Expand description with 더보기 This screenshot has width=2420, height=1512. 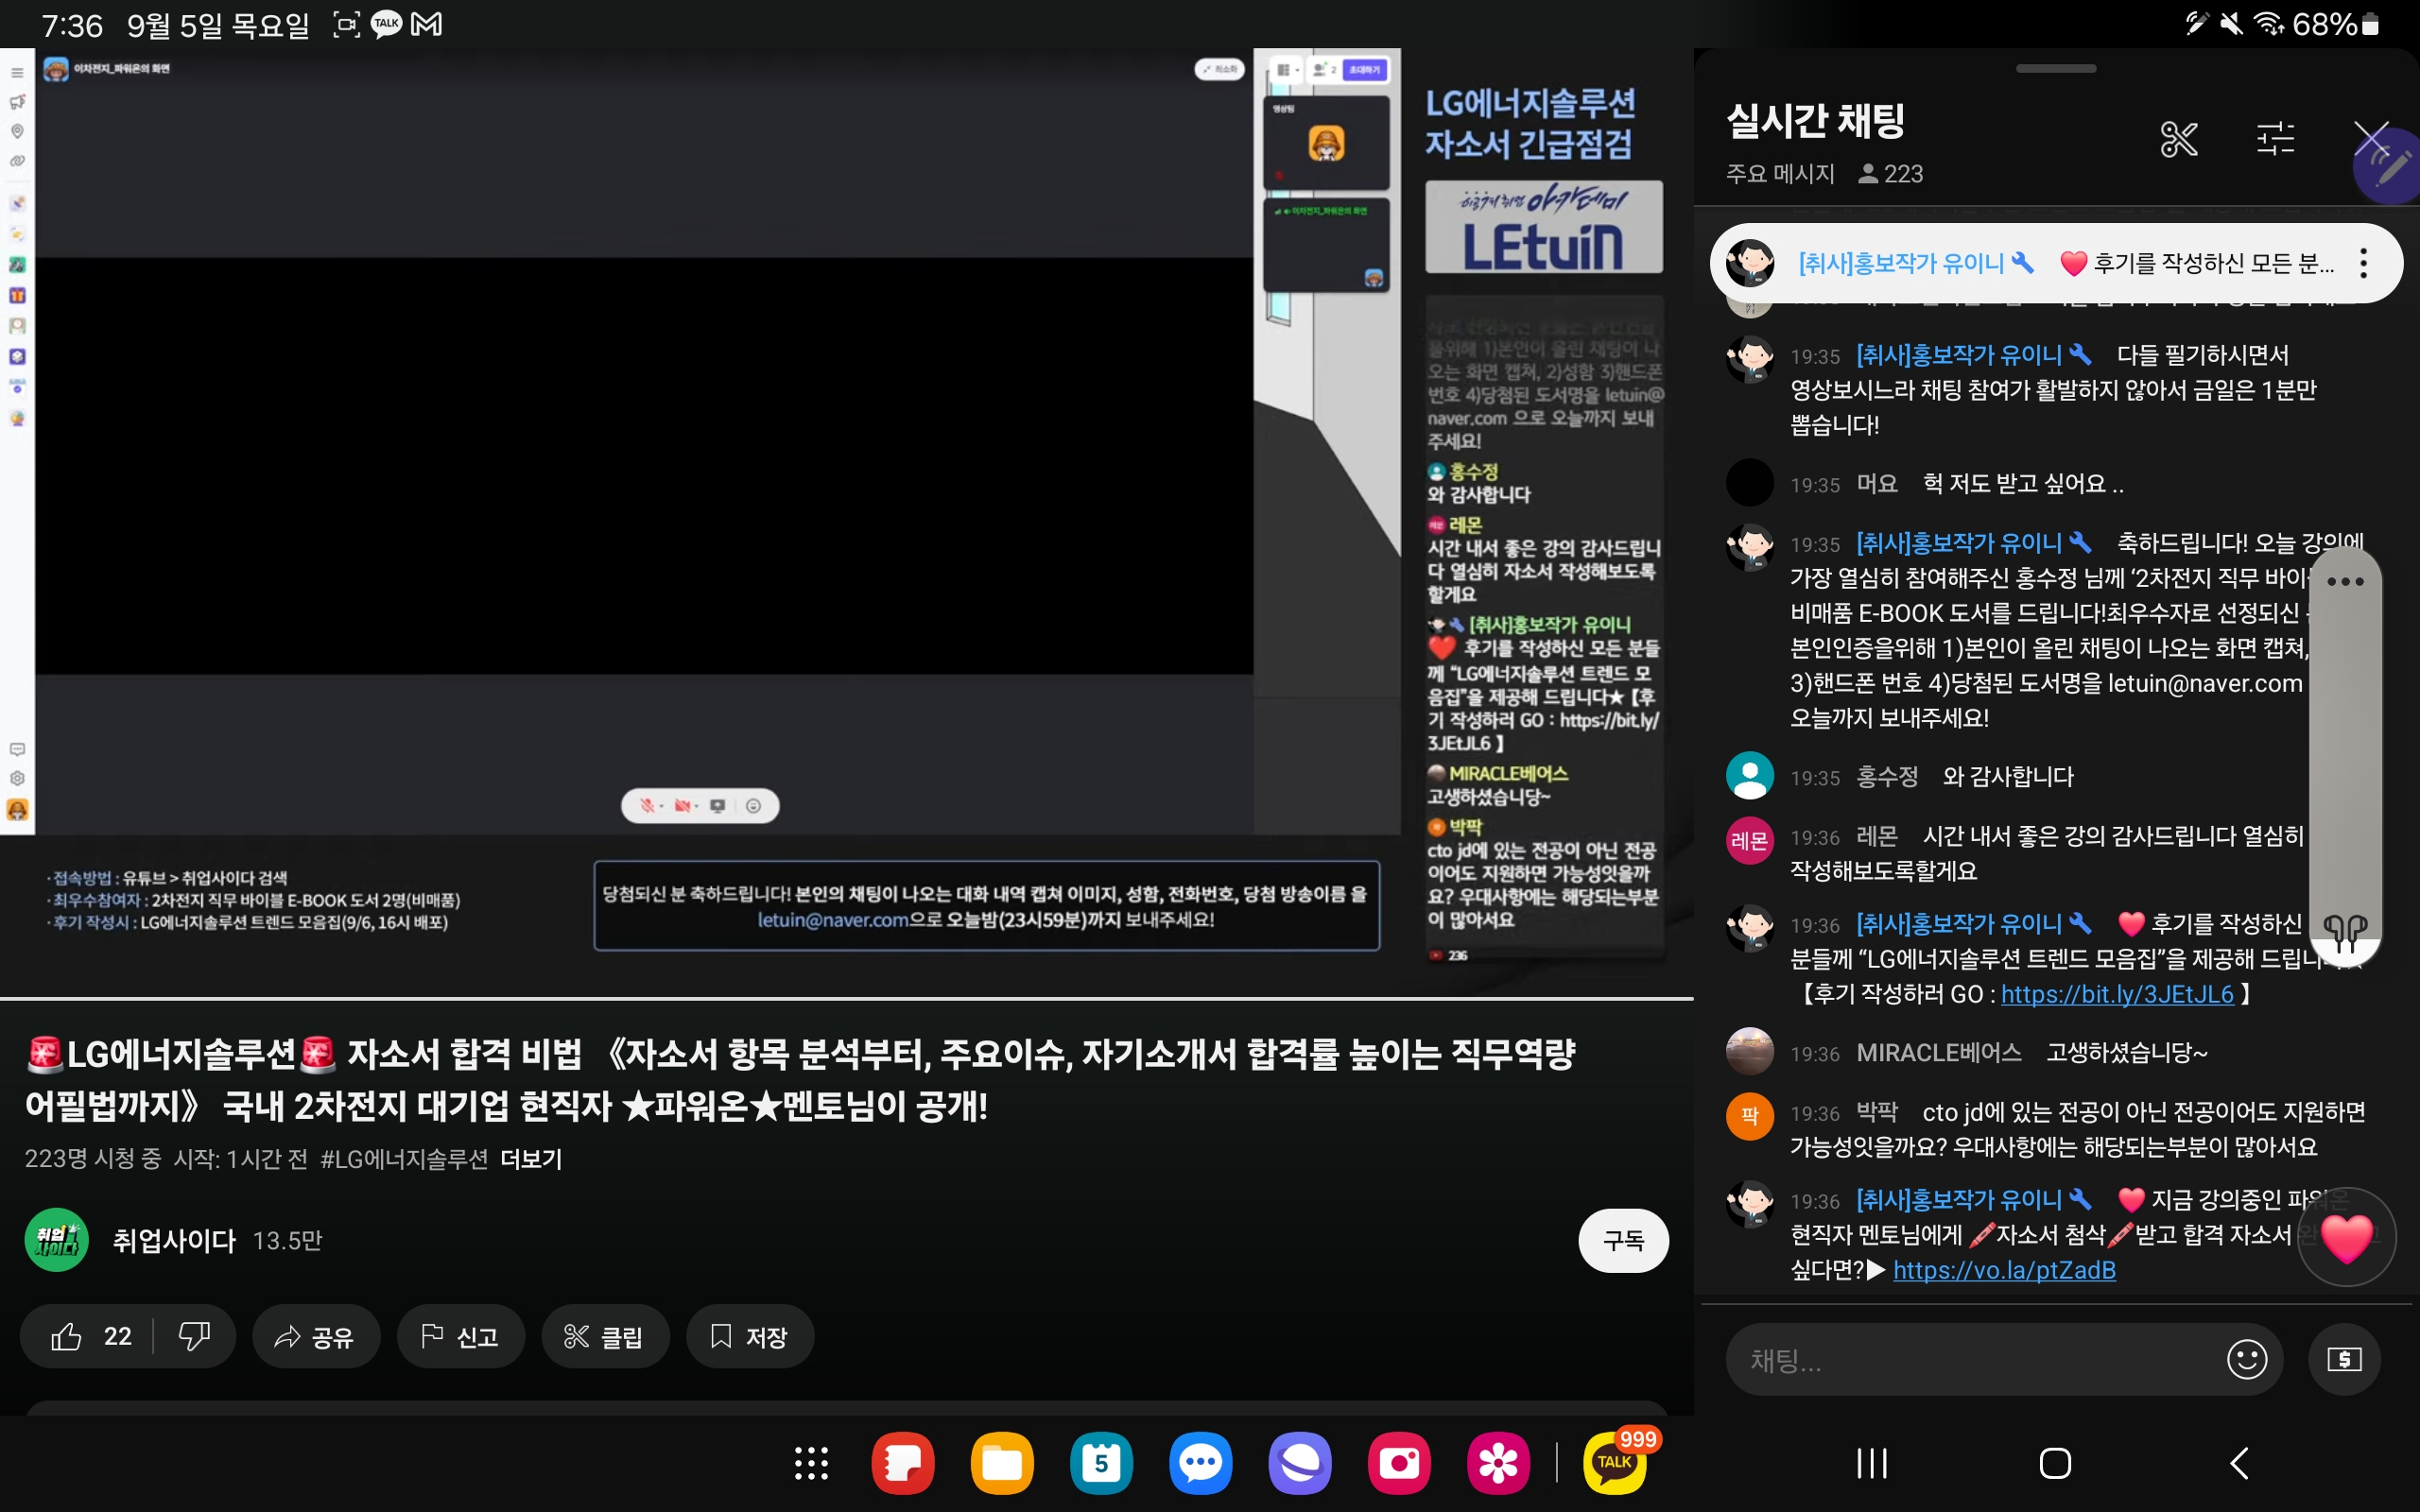(531, 1159)
